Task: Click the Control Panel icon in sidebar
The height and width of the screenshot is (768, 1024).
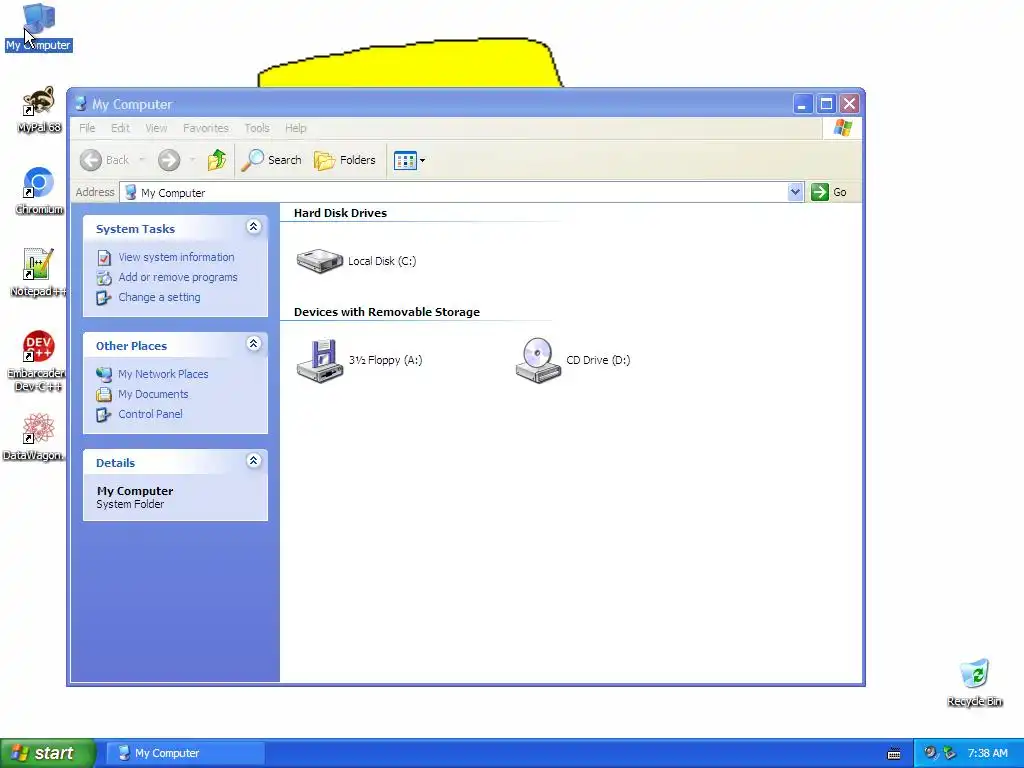Action: pyautogui.click(x=104, y=415)
